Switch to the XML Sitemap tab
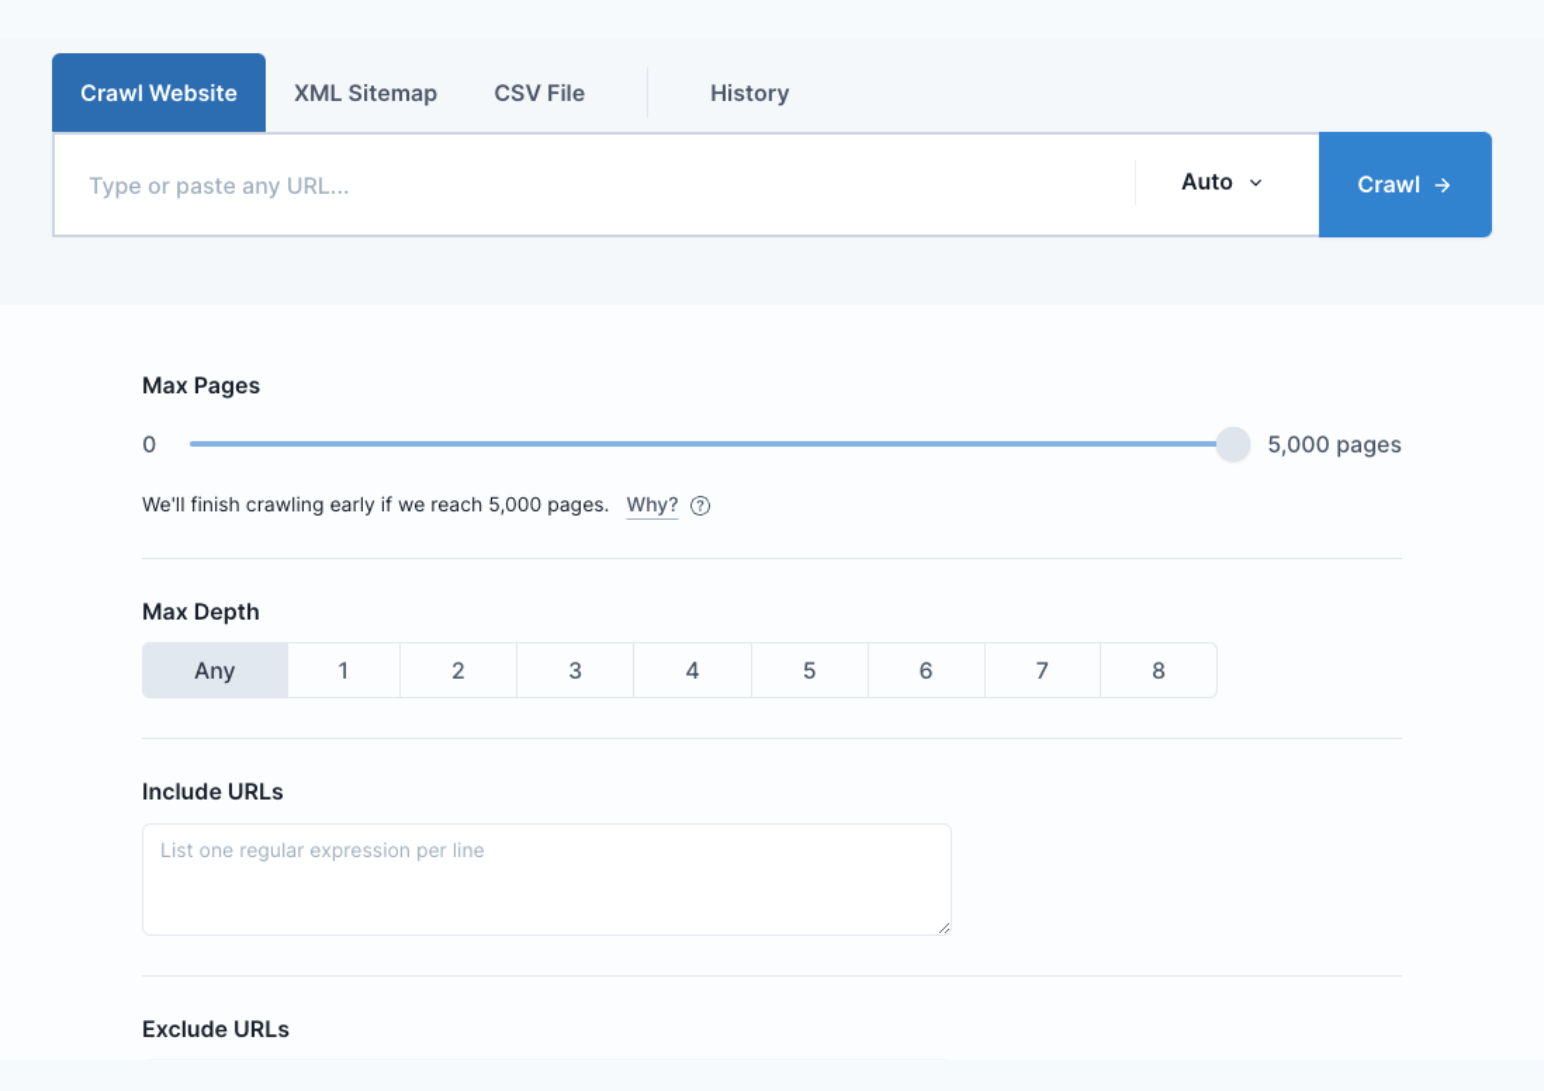The height and width of the screenshot is (1091, 1544). point(365,92)
